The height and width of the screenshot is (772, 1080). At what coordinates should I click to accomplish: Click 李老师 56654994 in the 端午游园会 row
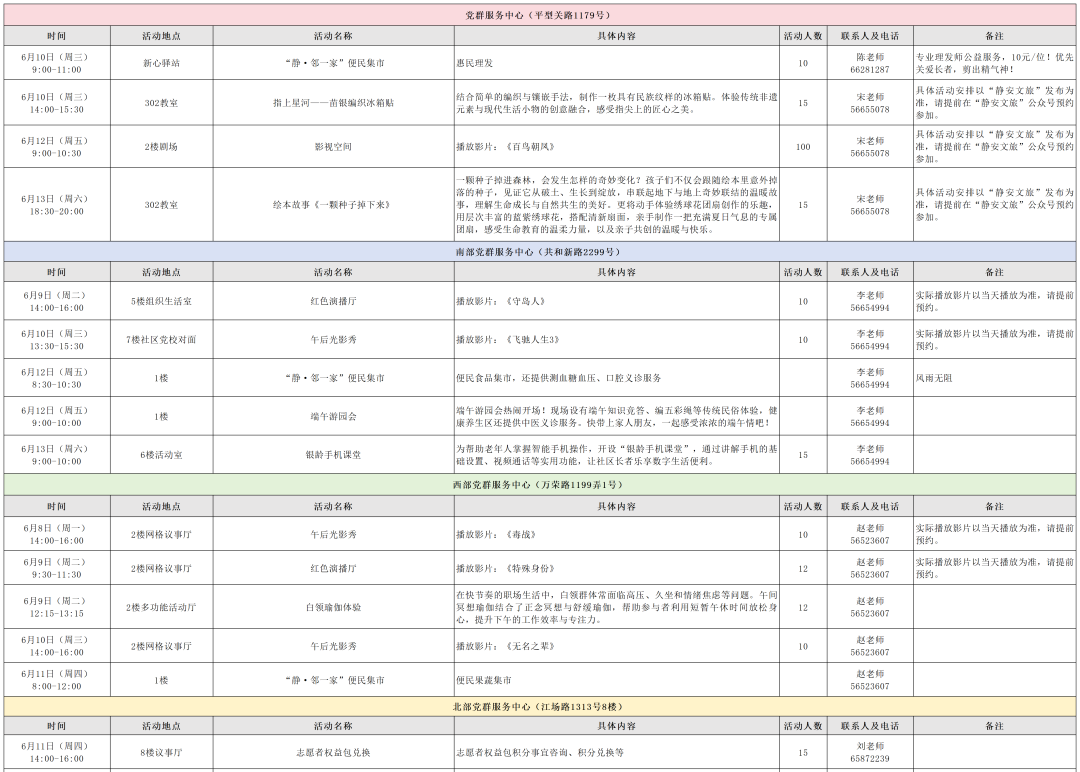870,417
